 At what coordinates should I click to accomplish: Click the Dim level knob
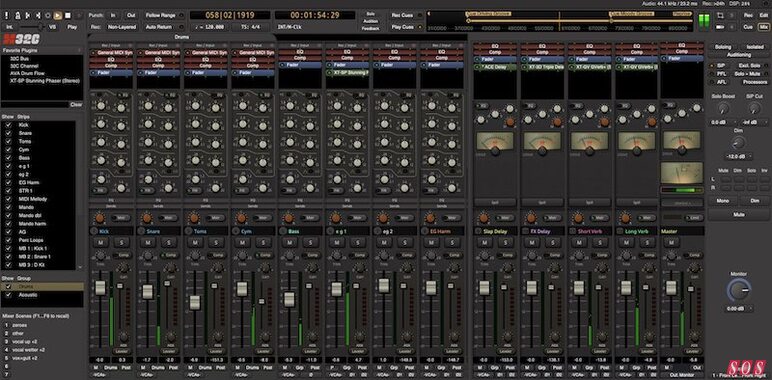[738, 143]
